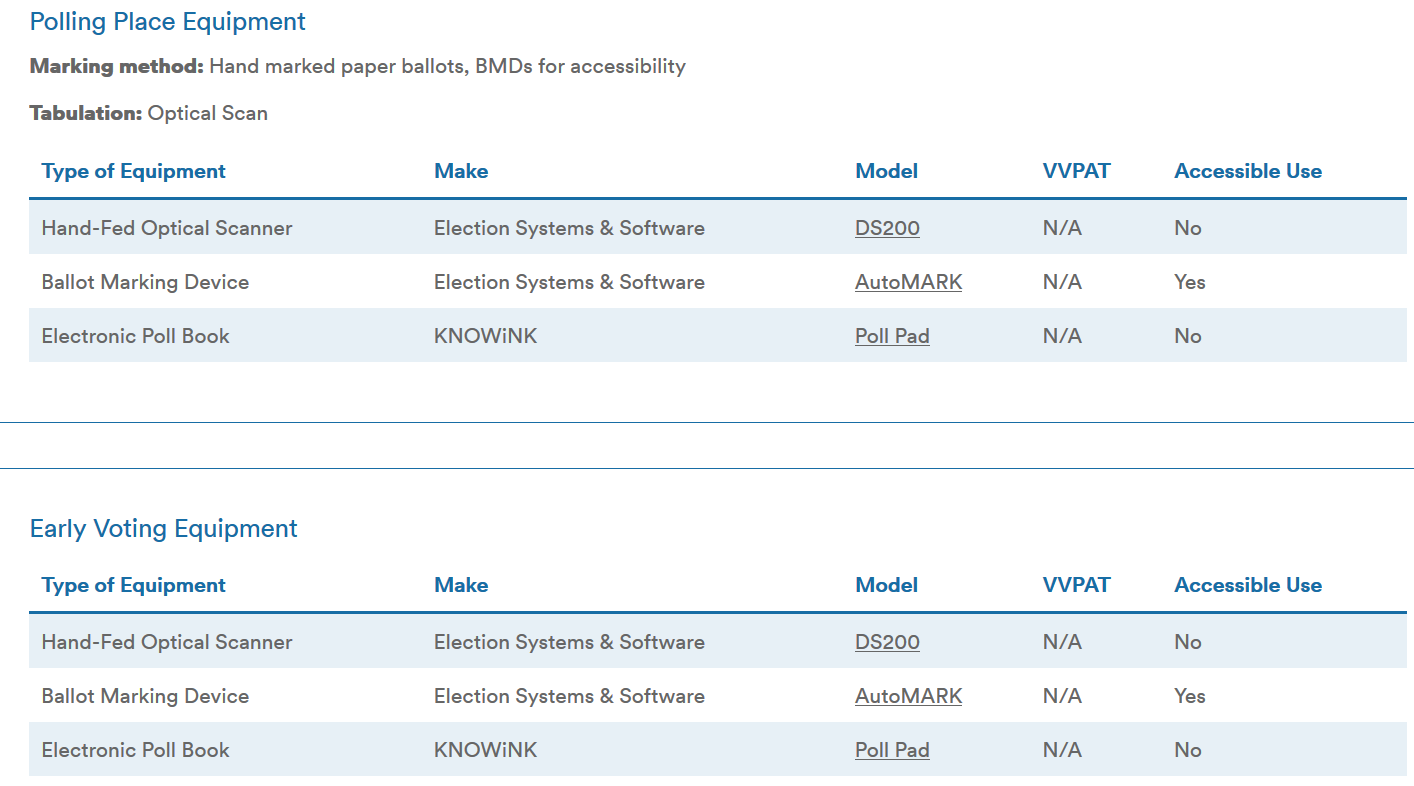Viewport: 1414px width, 786px height.
Task: Select Ballot Marking Device in Polling Place table
Action: [x=145, y=282]
